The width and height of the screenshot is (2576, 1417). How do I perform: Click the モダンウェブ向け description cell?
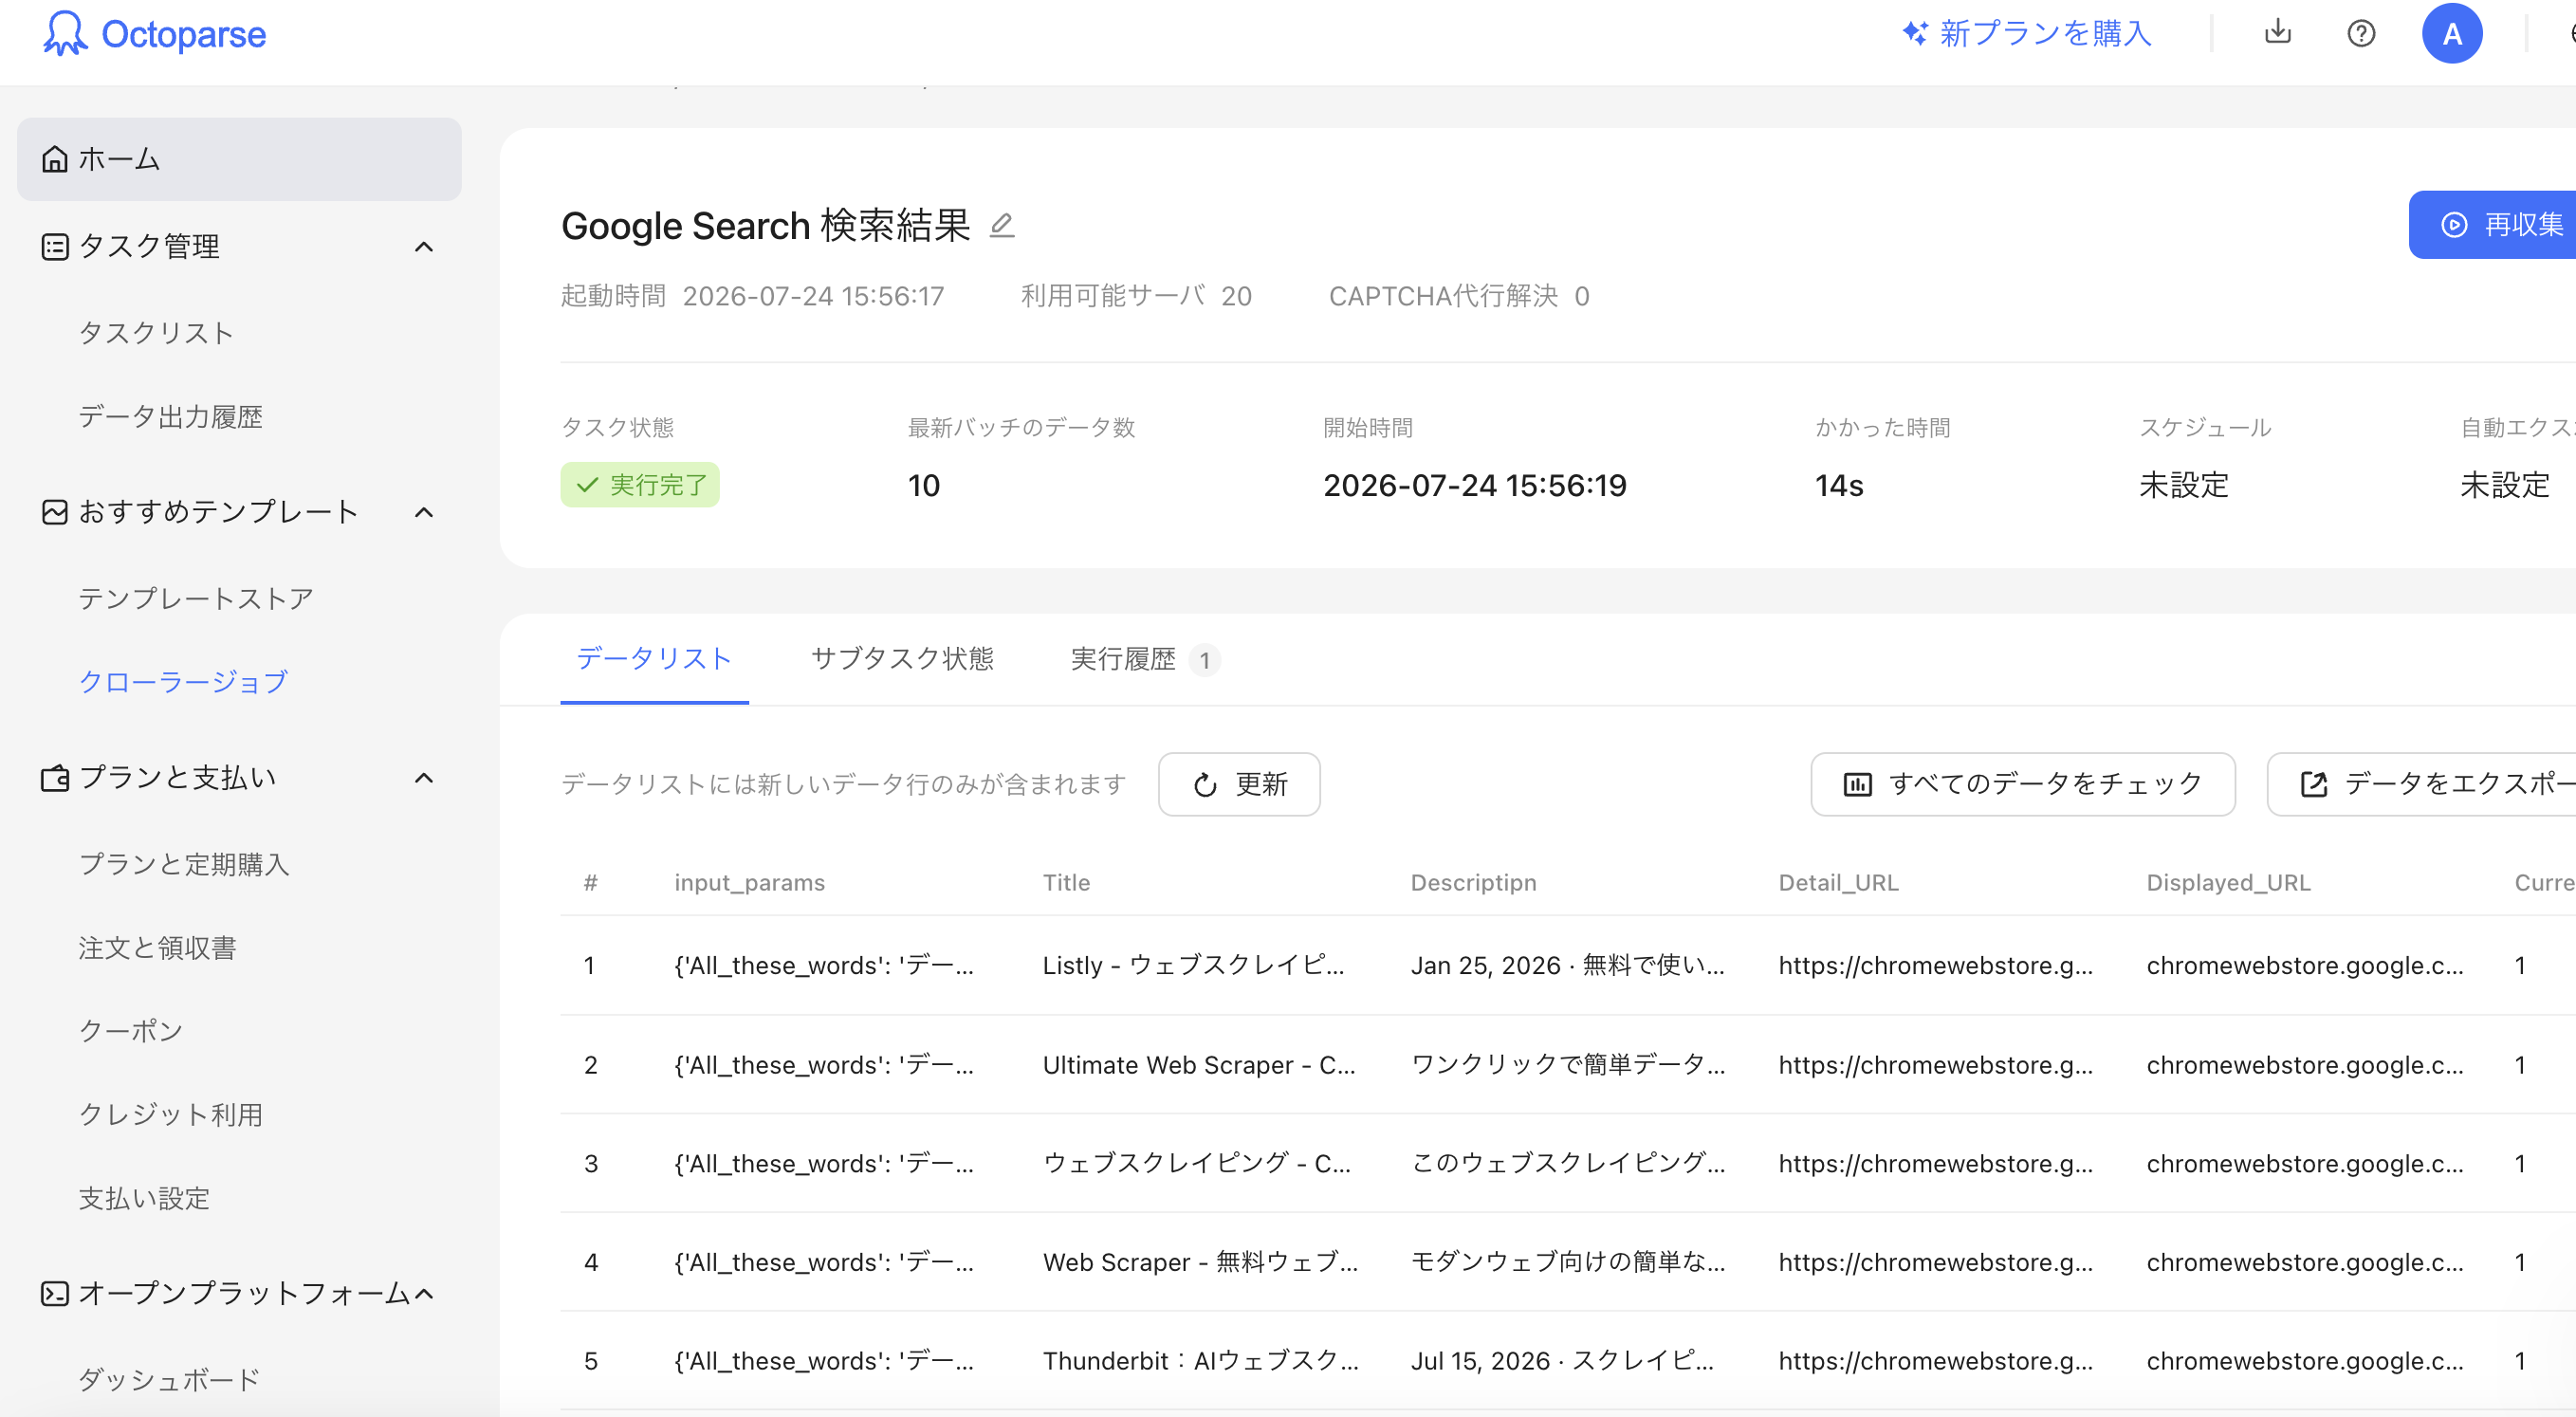[1567, 1263]
